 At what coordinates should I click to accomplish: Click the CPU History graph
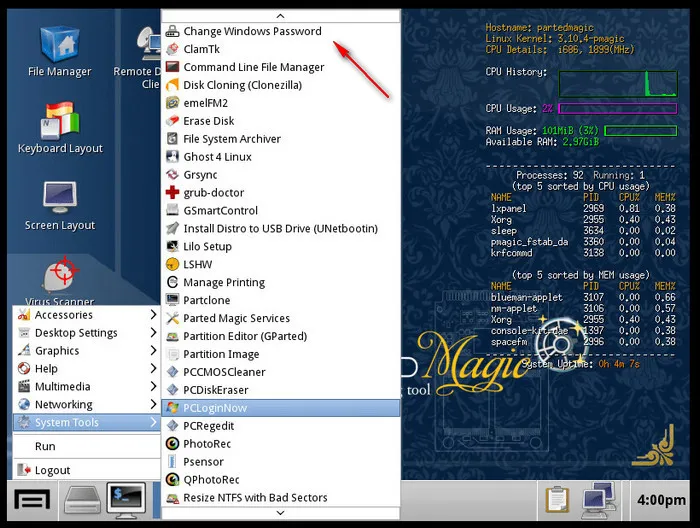coord(618,84)
